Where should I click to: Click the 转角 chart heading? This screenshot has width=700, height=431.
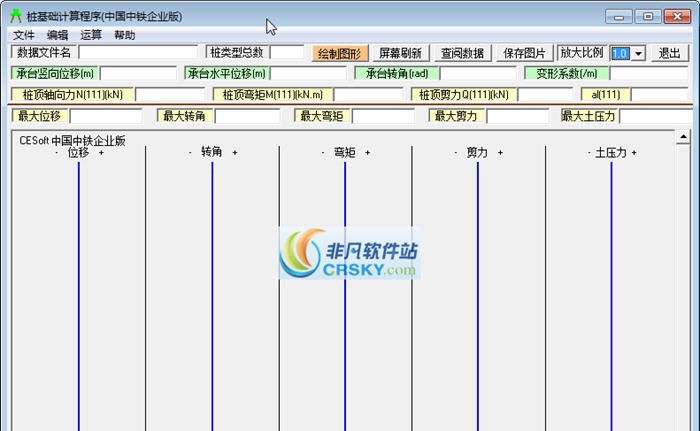click(x=212, y=152)
